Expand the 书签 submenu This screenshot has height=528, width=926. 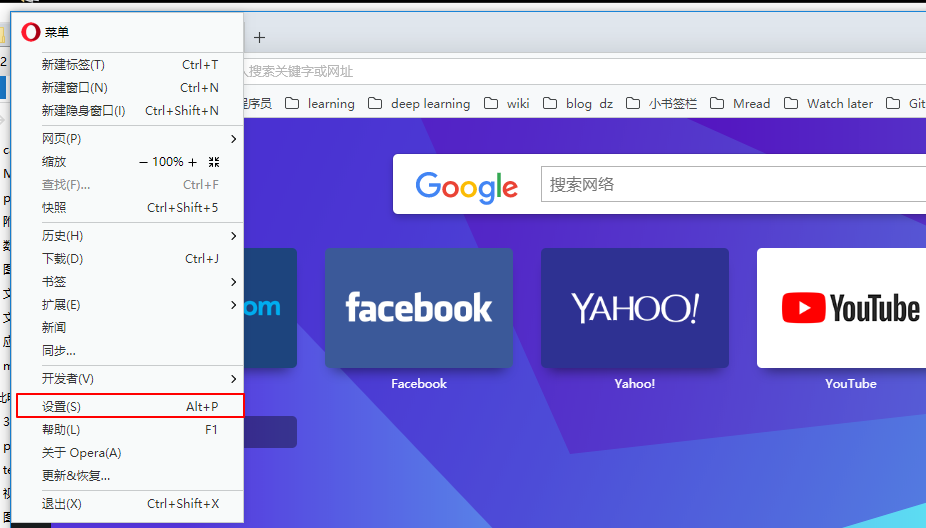[130, 282]
